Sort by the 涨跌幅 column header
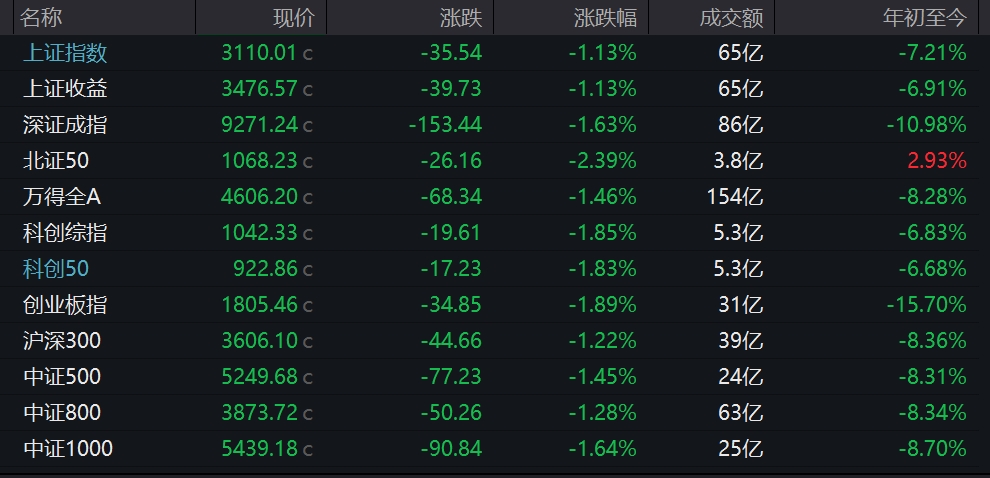Viewport: 990px width, 478px height. pyautogui.click(x=605, y=18)
